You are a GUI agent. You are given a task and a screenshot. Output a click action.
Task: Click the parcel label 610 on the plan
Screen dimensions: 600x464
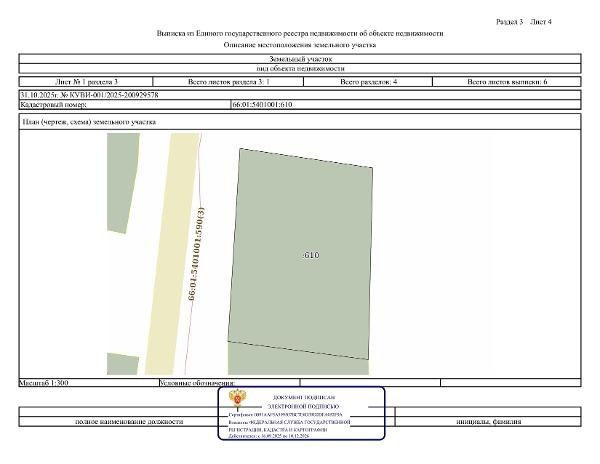(x=311, y=255)
